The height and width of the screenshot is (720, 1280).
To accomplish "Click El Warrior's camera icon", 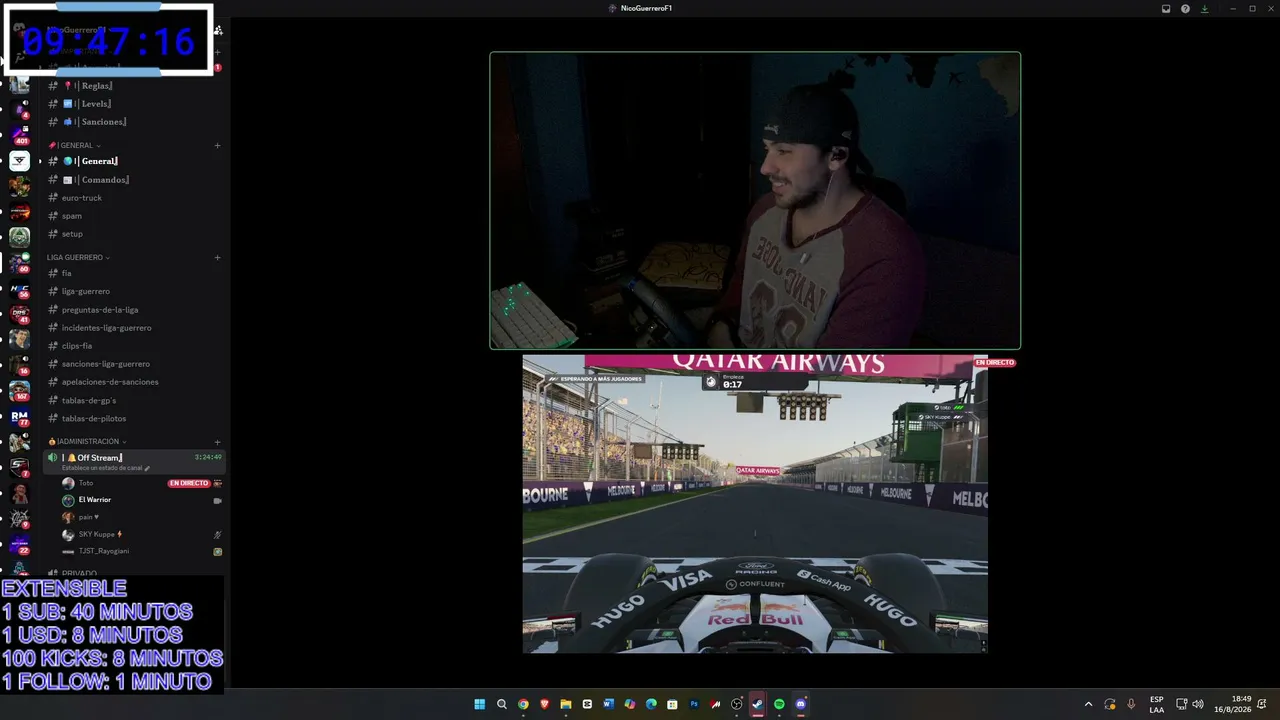I will (x=217, y=500).
